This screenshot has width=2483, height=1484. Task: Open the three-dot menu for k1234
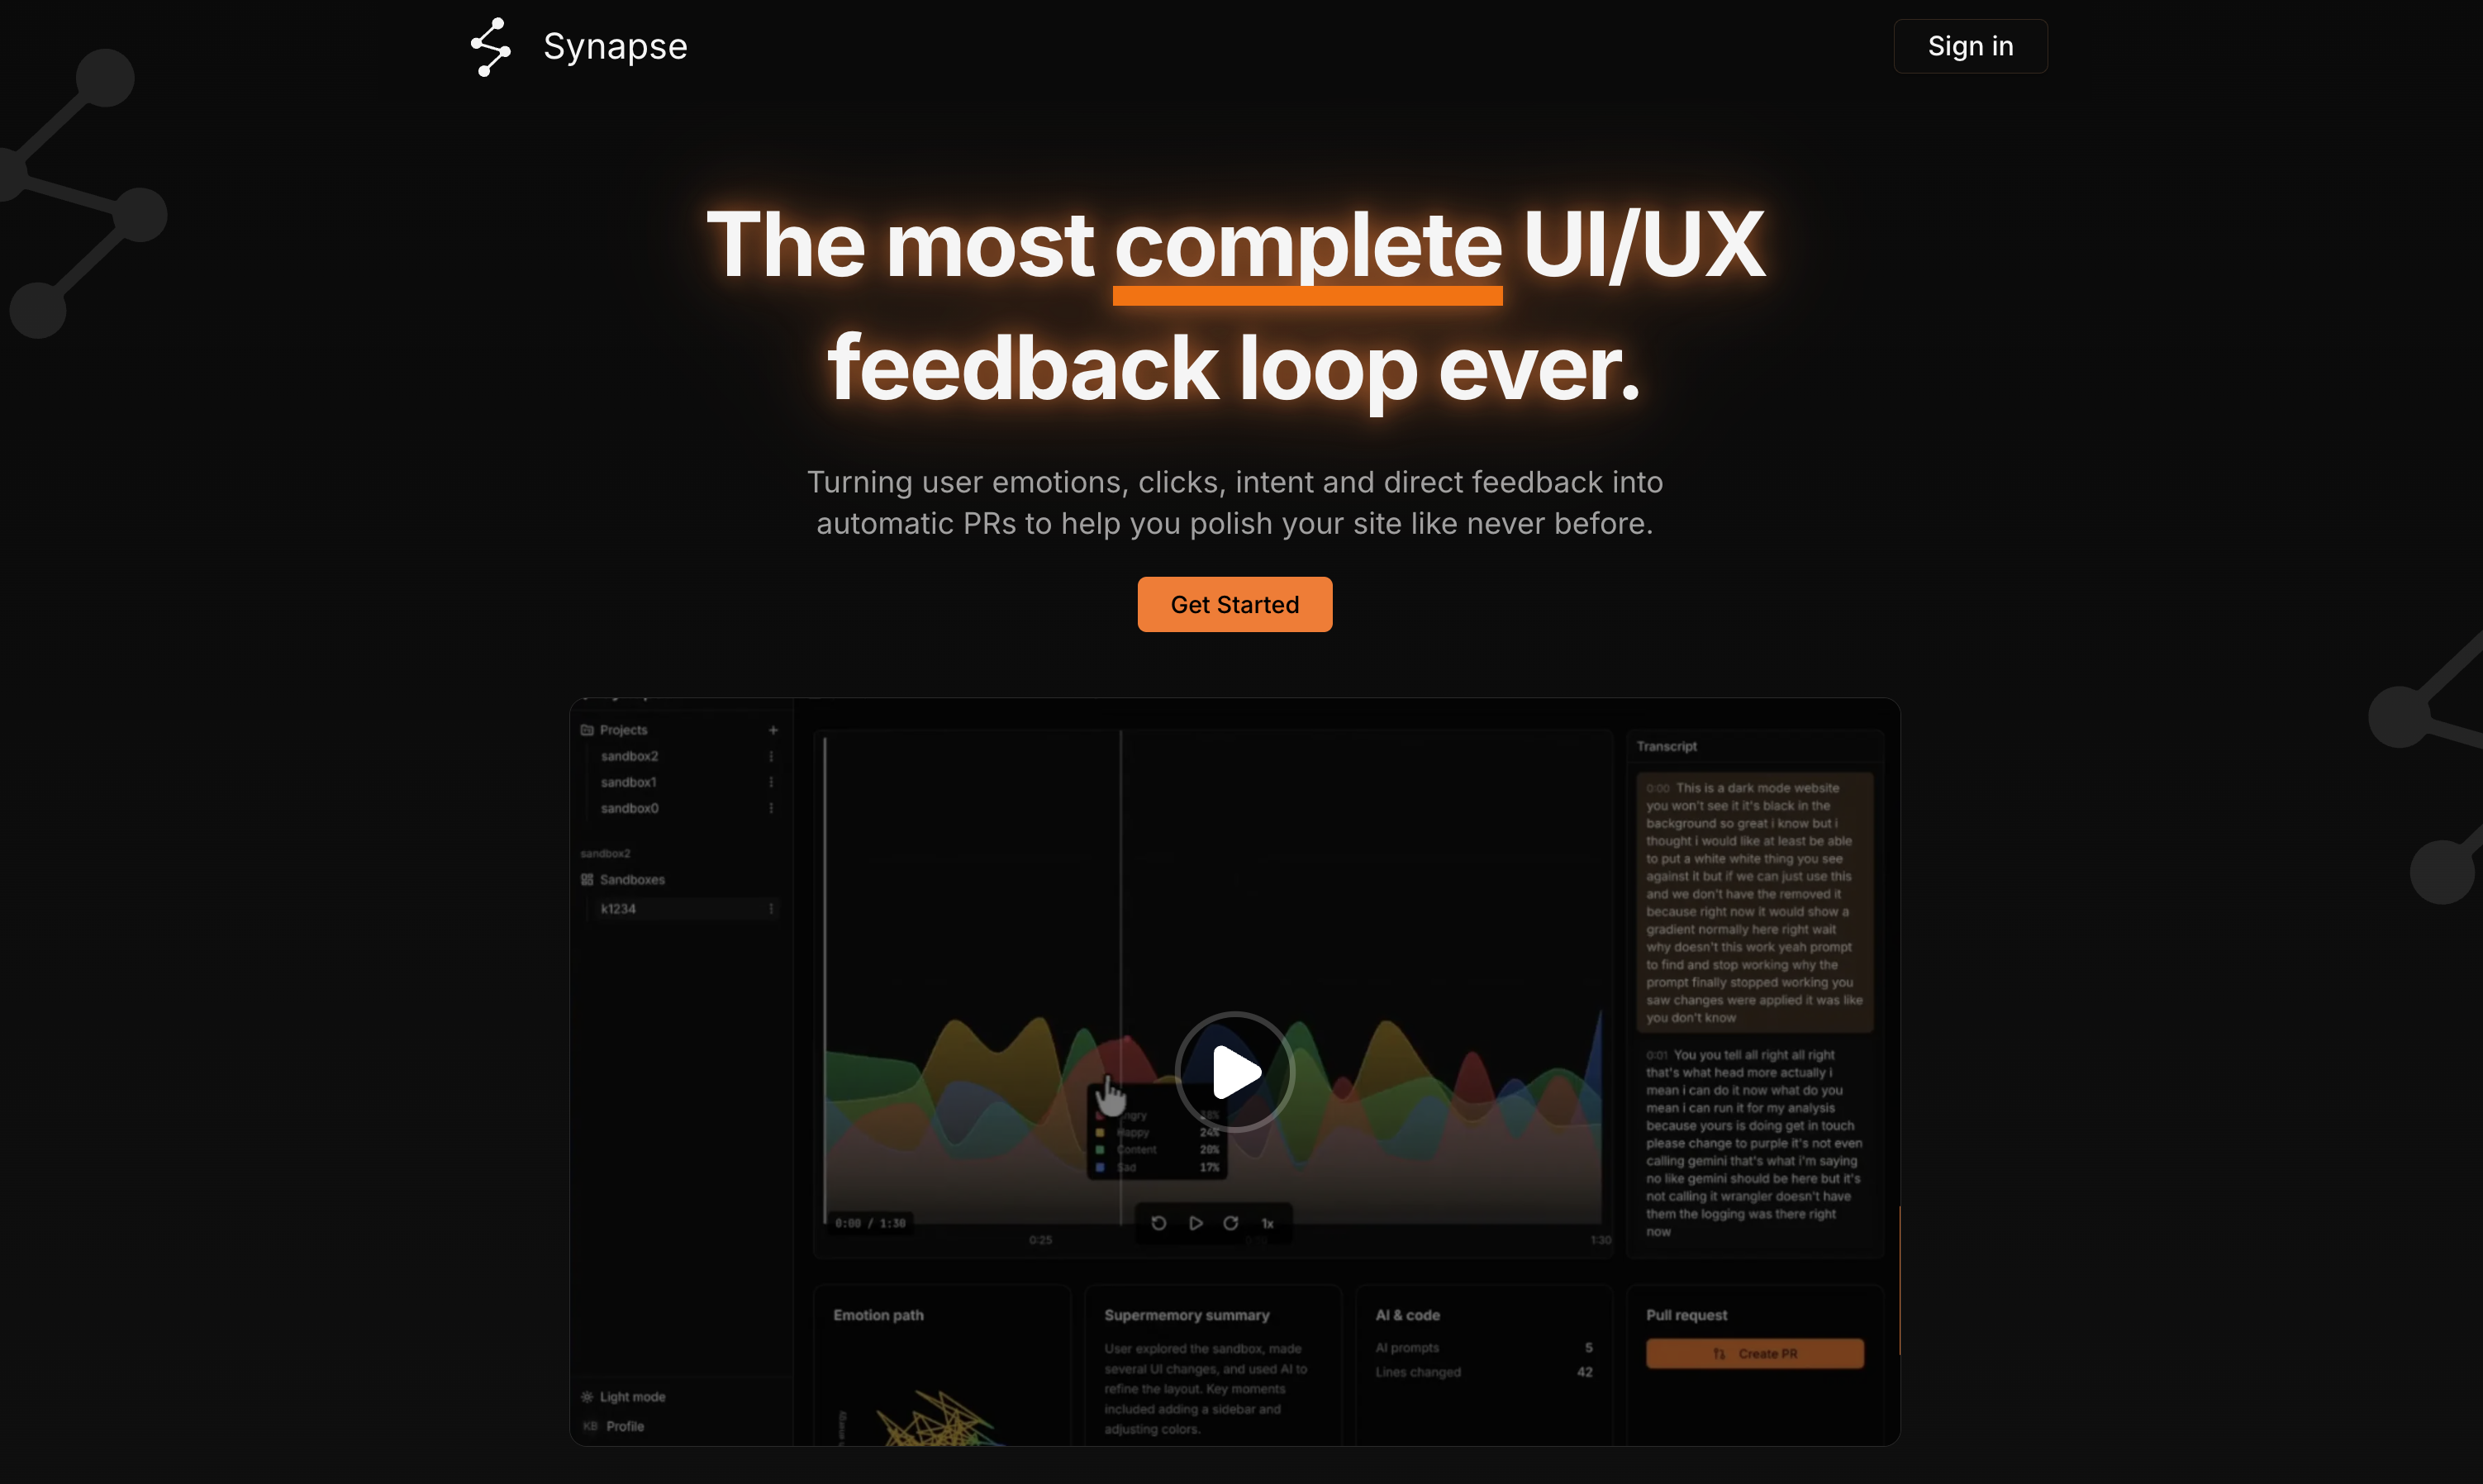point(771,909)
